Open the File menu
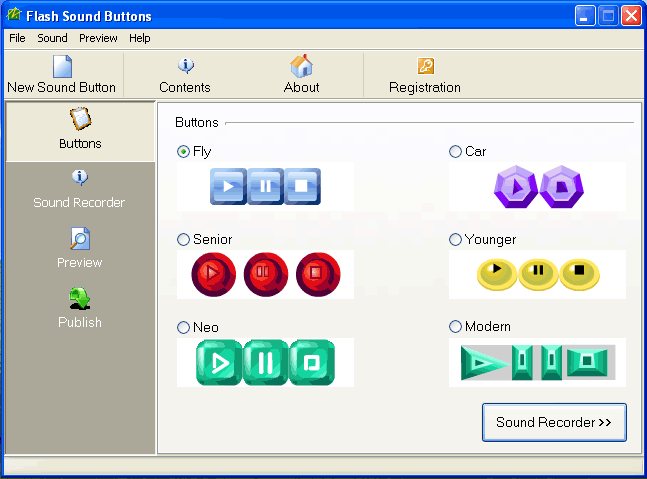The image size is (647, 479). pos(17,38)
